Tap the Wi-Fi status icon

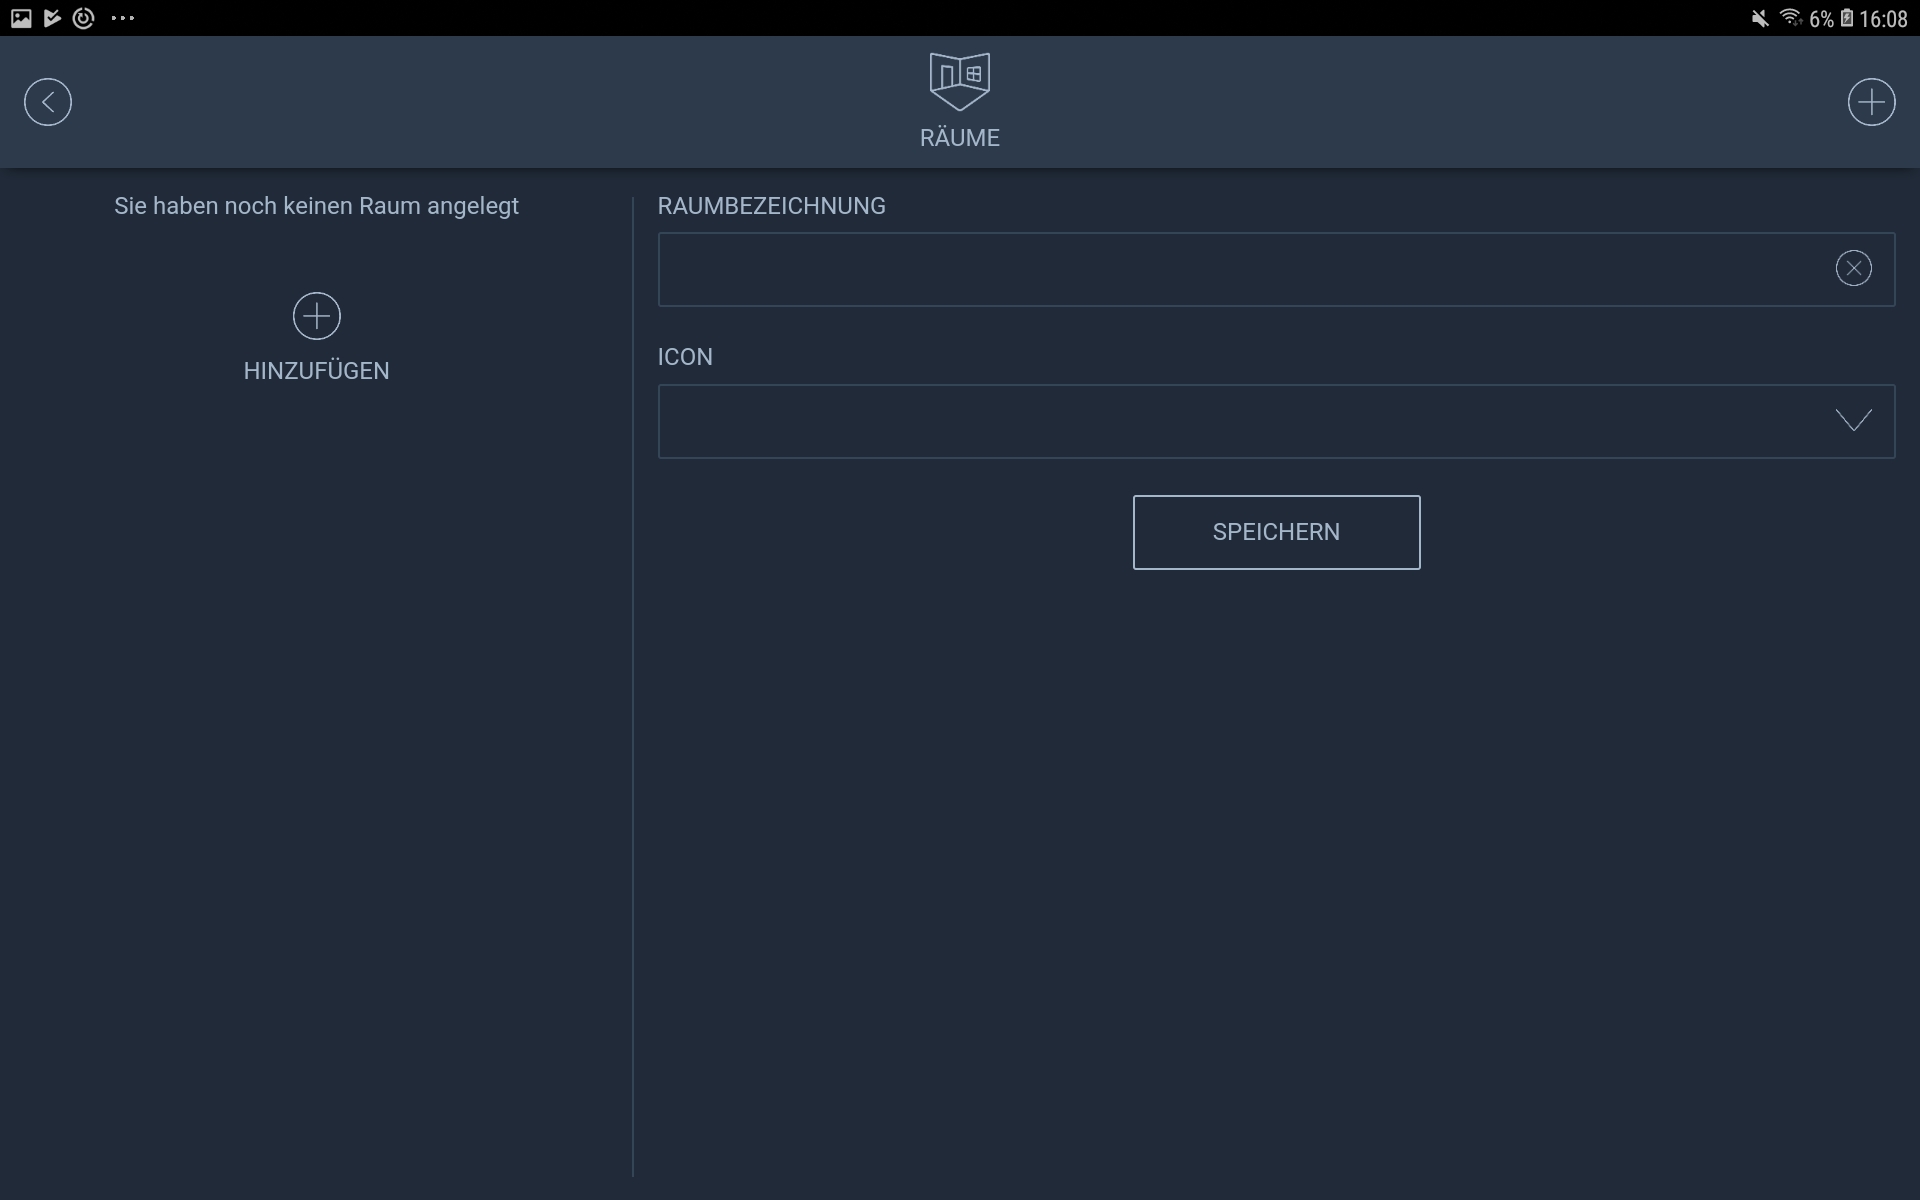pos(1790,18)
